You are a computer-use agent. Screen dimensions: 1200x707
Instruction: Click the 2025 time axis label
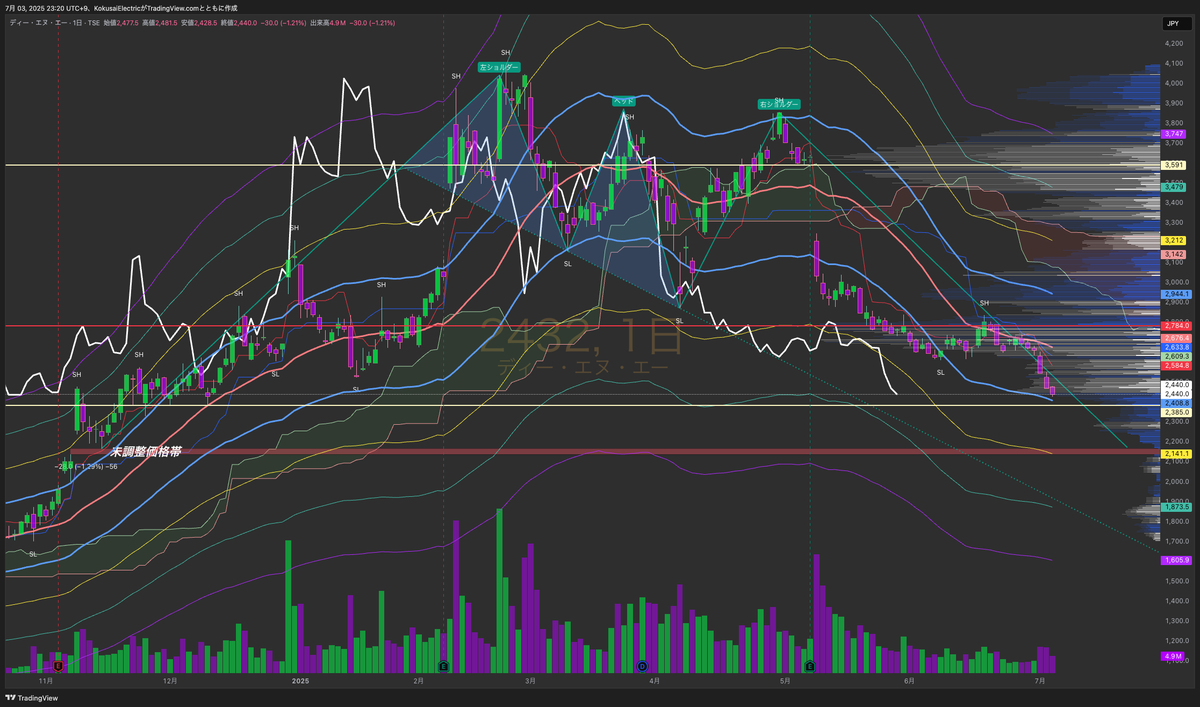[300, 680]
